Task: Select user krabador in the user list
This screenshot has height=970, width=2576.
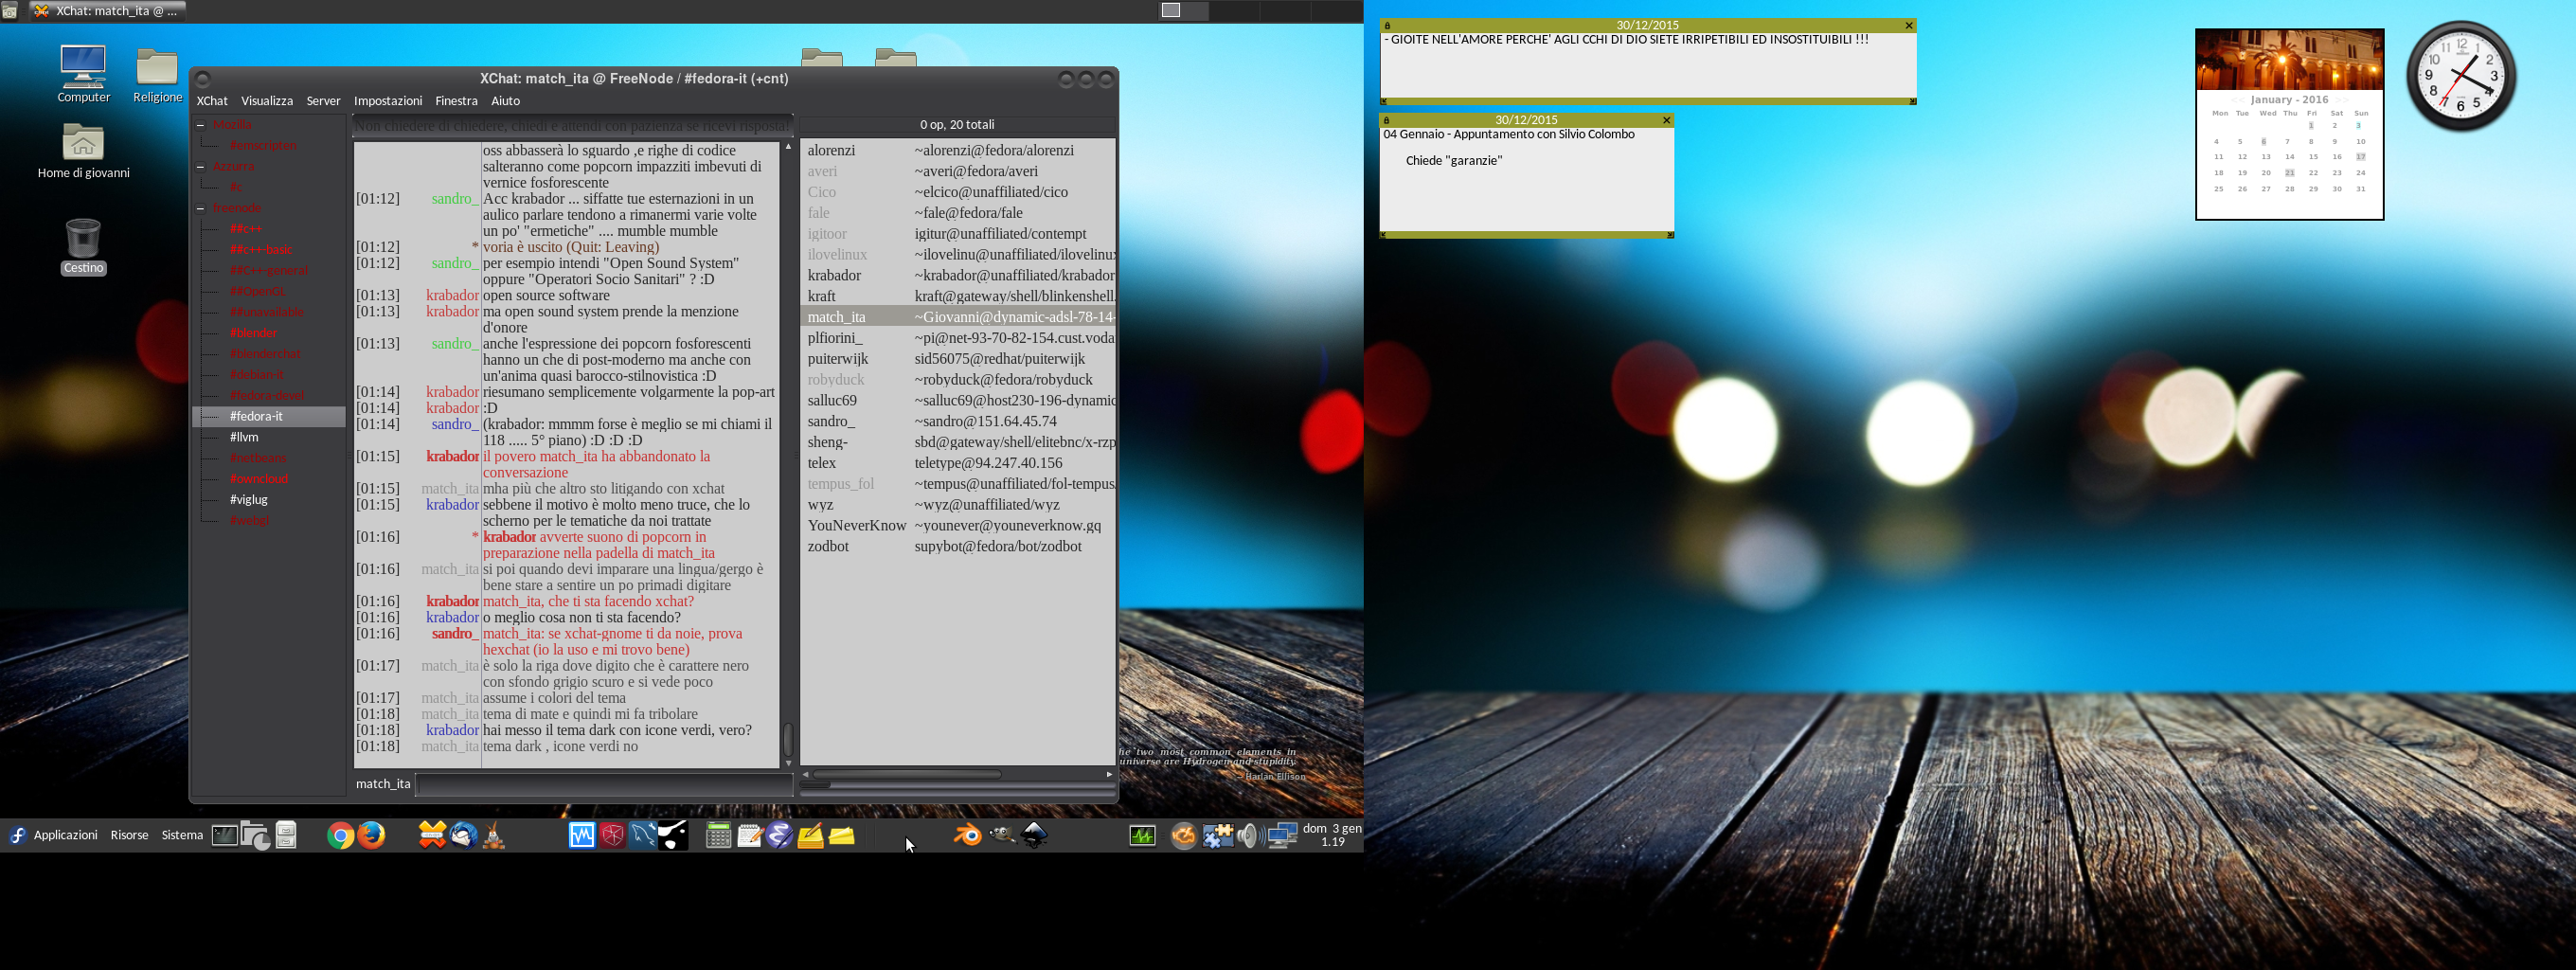Action: coord(958,276)
